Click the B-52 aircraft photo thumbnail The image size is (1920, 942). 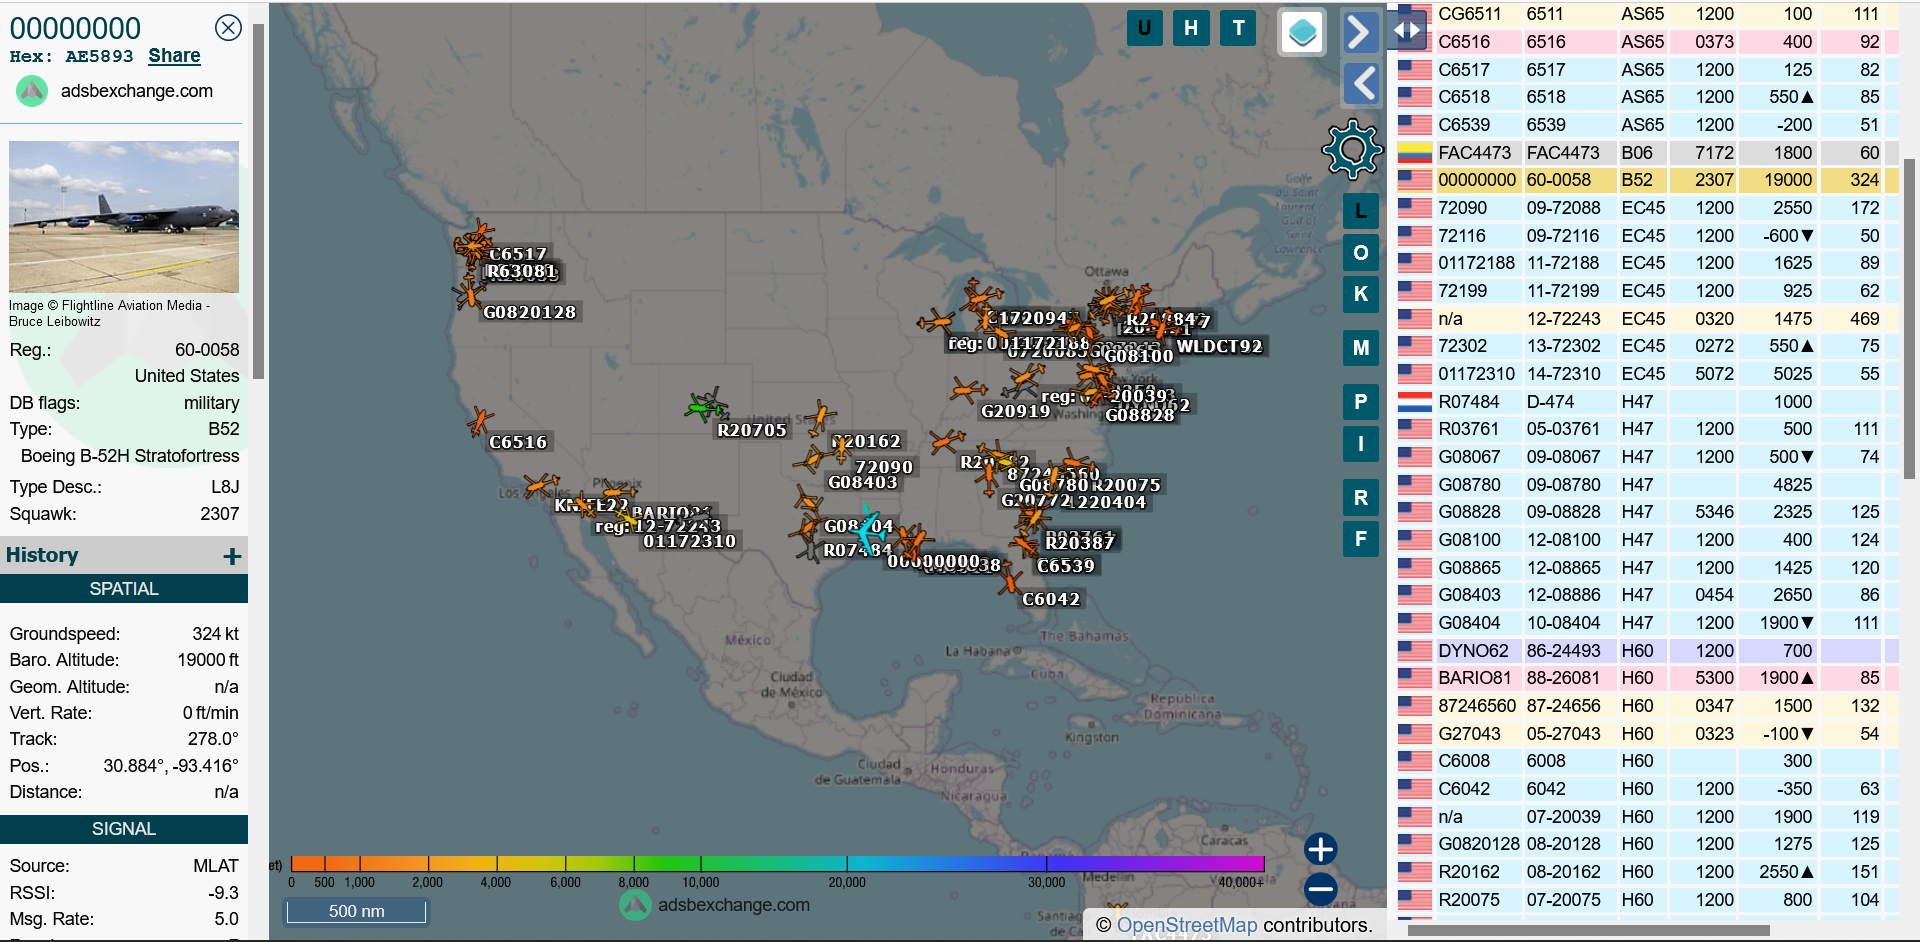124,216
